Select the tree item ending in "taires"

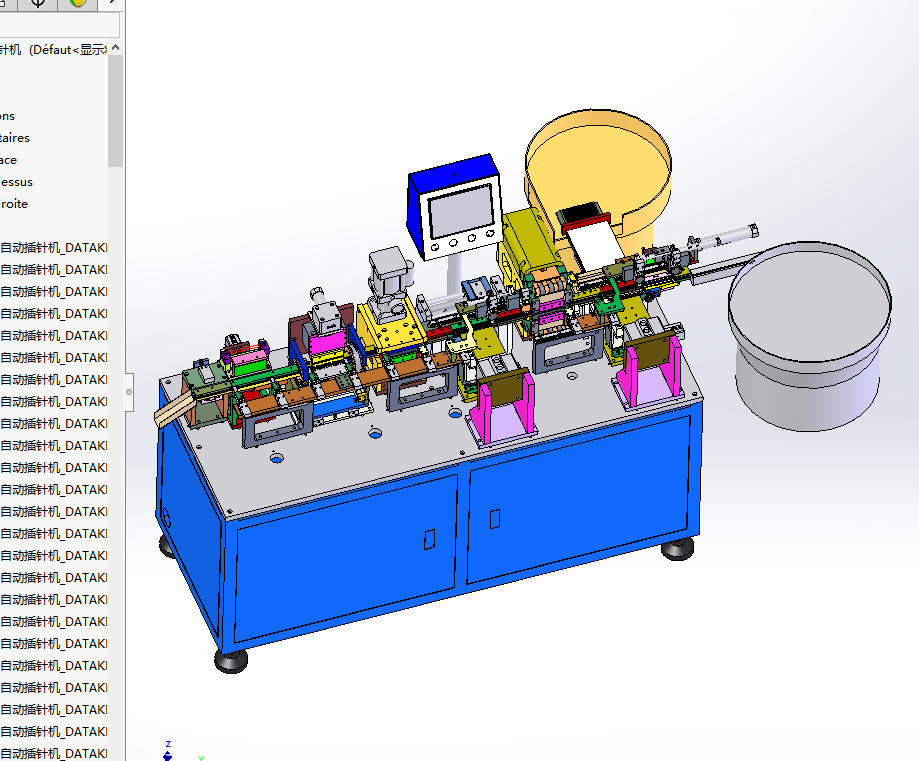click(x=15, y=138)
